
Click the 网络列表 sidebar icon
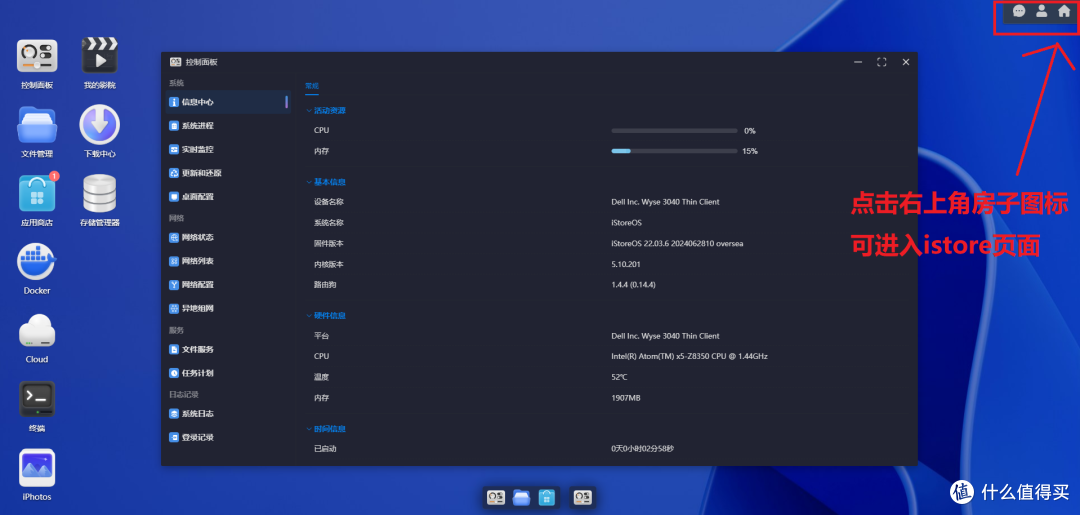(174, 262)
